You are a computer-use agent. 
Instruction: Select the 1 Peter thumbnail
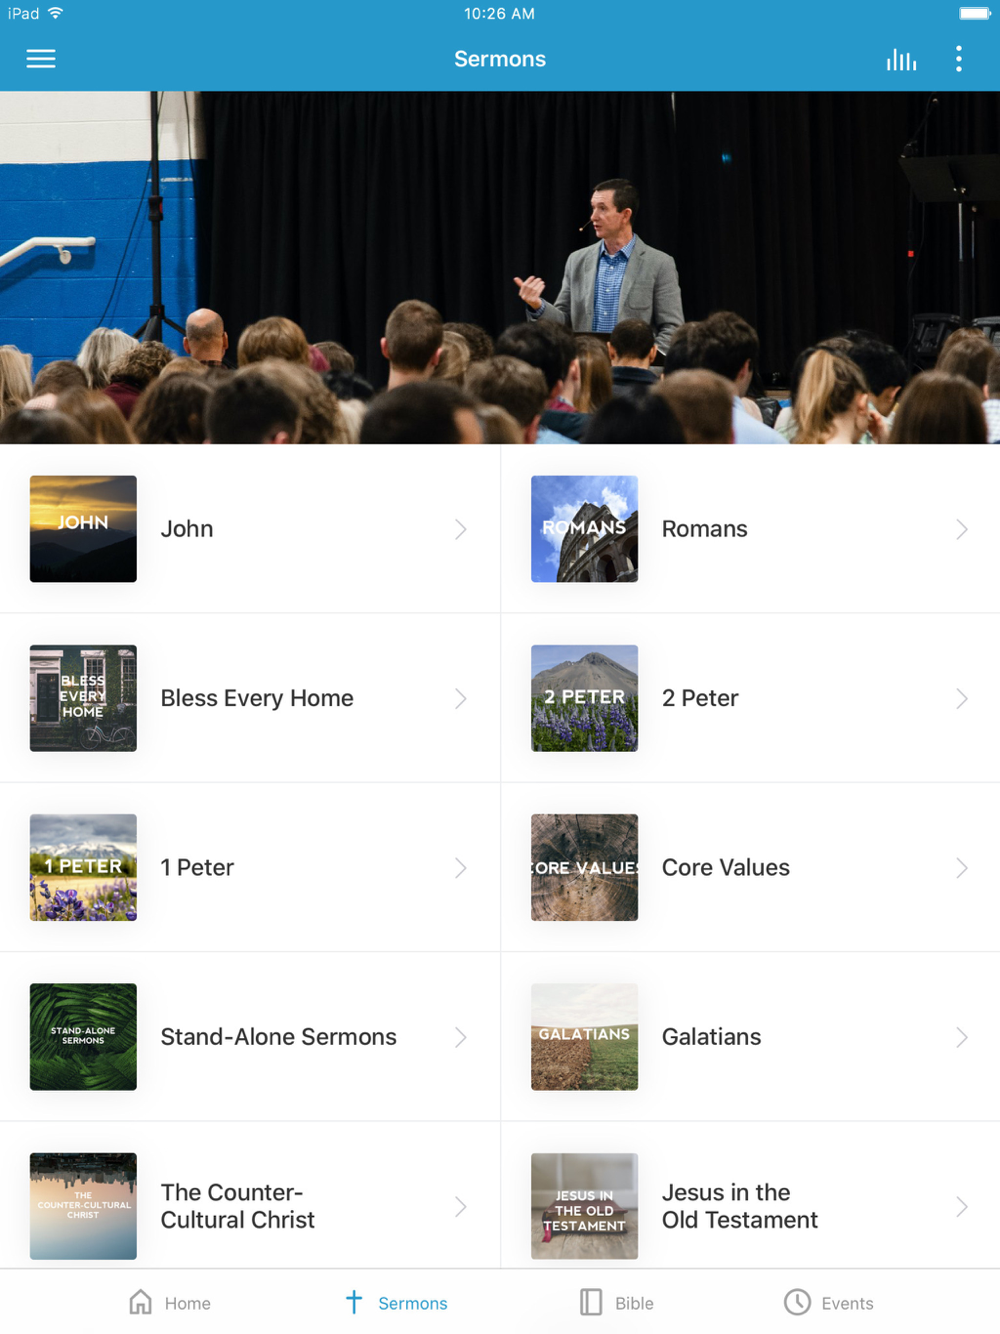click(x=83, y=867)
